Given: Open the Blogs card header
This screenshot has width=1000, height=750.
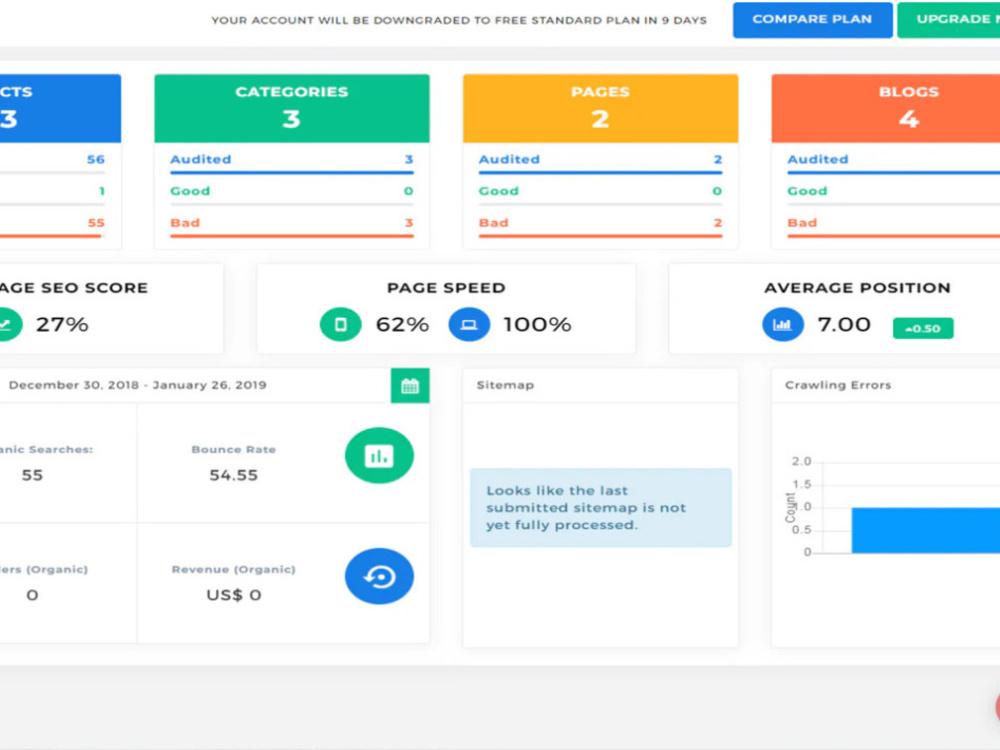Looking at the screenshot, I should [x=886, y=108].
